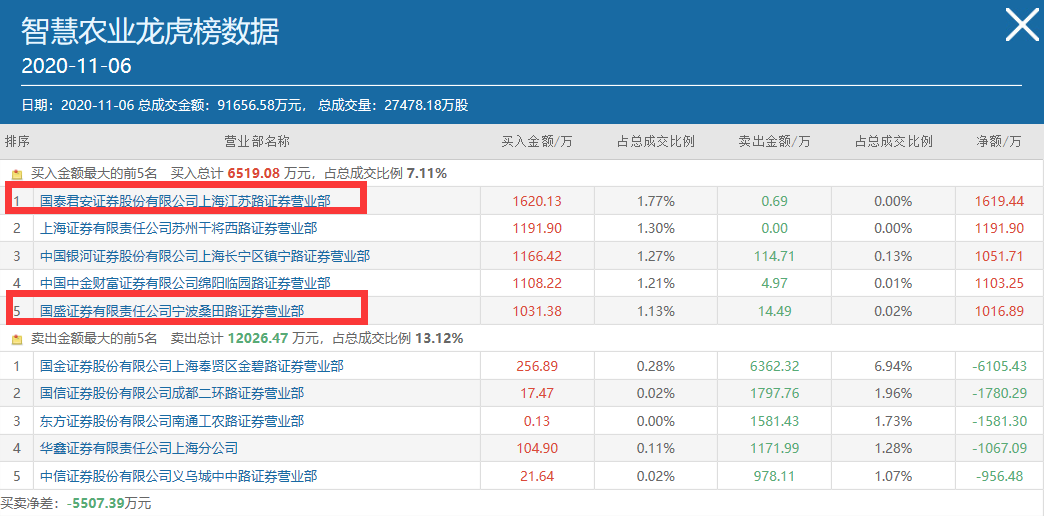1048x516 pixels.
Task: Open 东方证券南通工农路证券营业部 link
Action: [171, 421]
